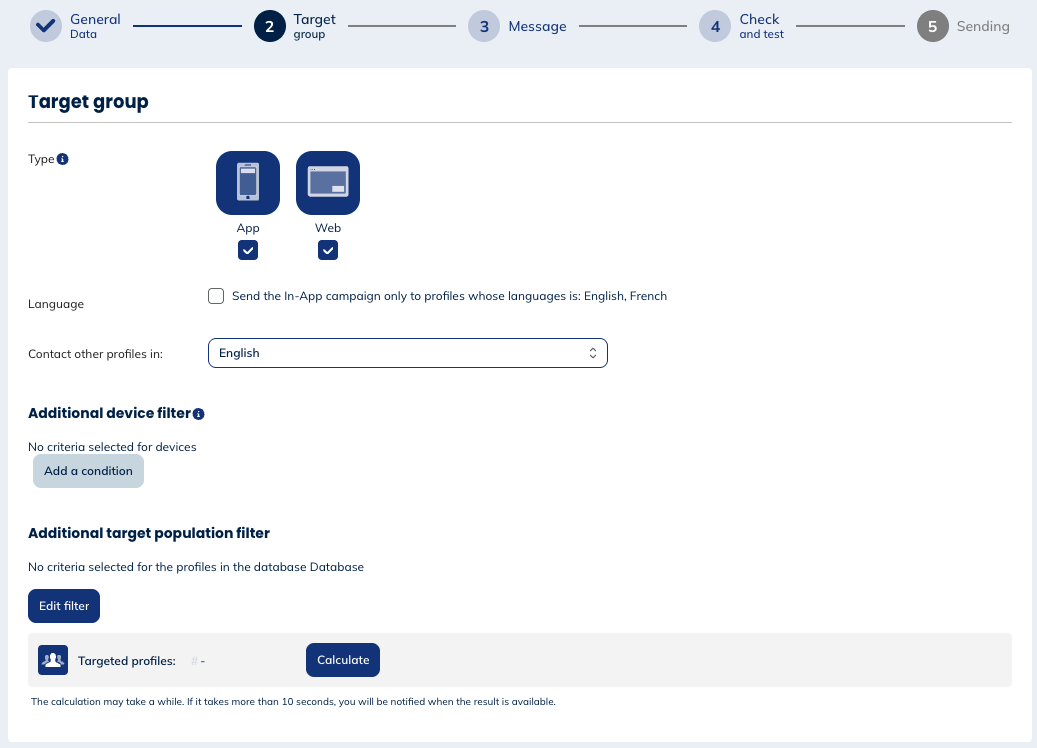Image resolution: width=1037 pixels, height=748 pixels.
Task: Click the Add a condition button
Action: 88,471
